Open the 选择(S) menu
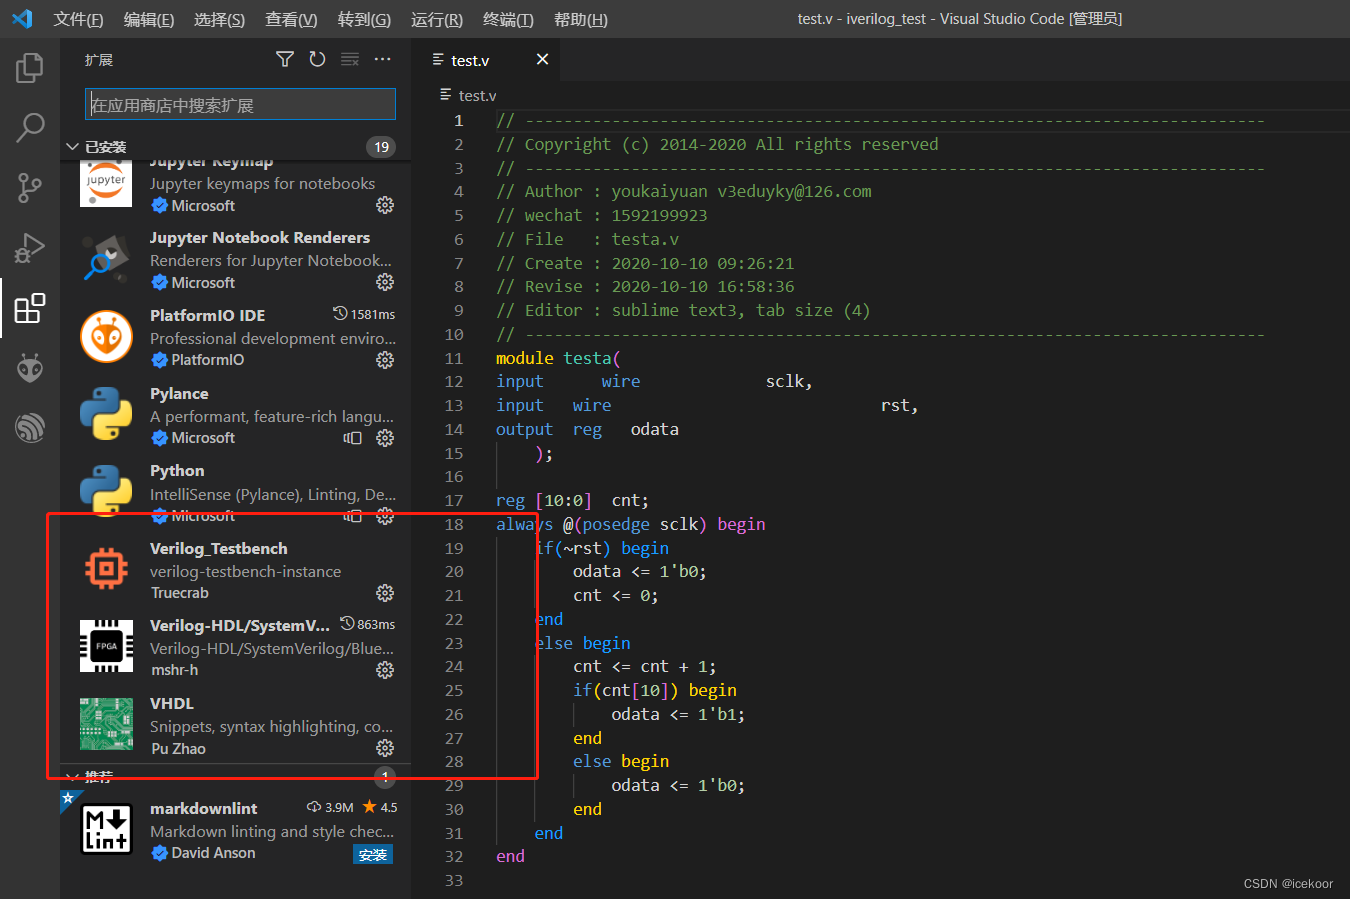Viewport: 1350px width, 899px height. tap(220, 19)
